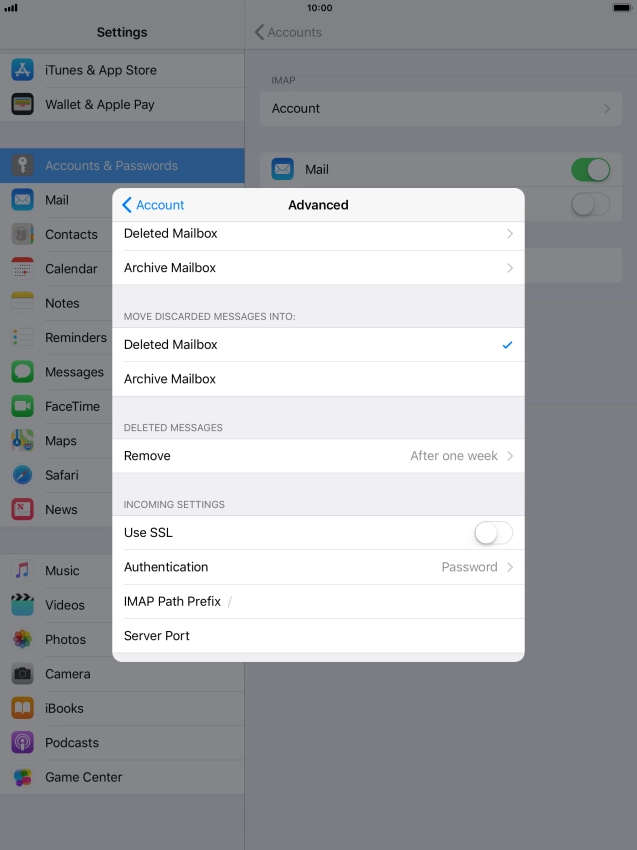Open the IMAP Account row chevron
This screenshot has width=637, height=850.
click(607, 108)
